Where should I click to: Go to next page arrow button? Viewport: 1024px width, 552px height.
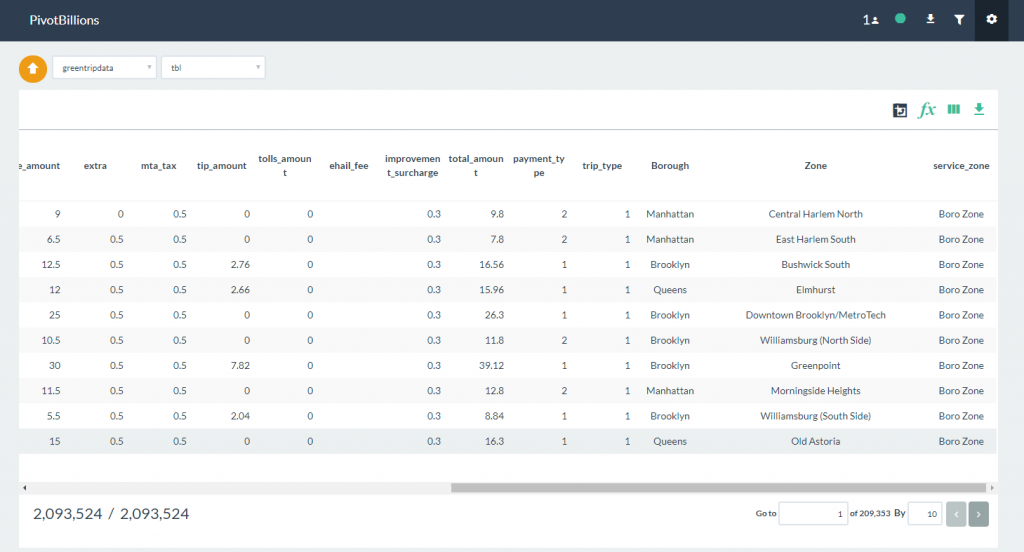(x=978, y=514)
